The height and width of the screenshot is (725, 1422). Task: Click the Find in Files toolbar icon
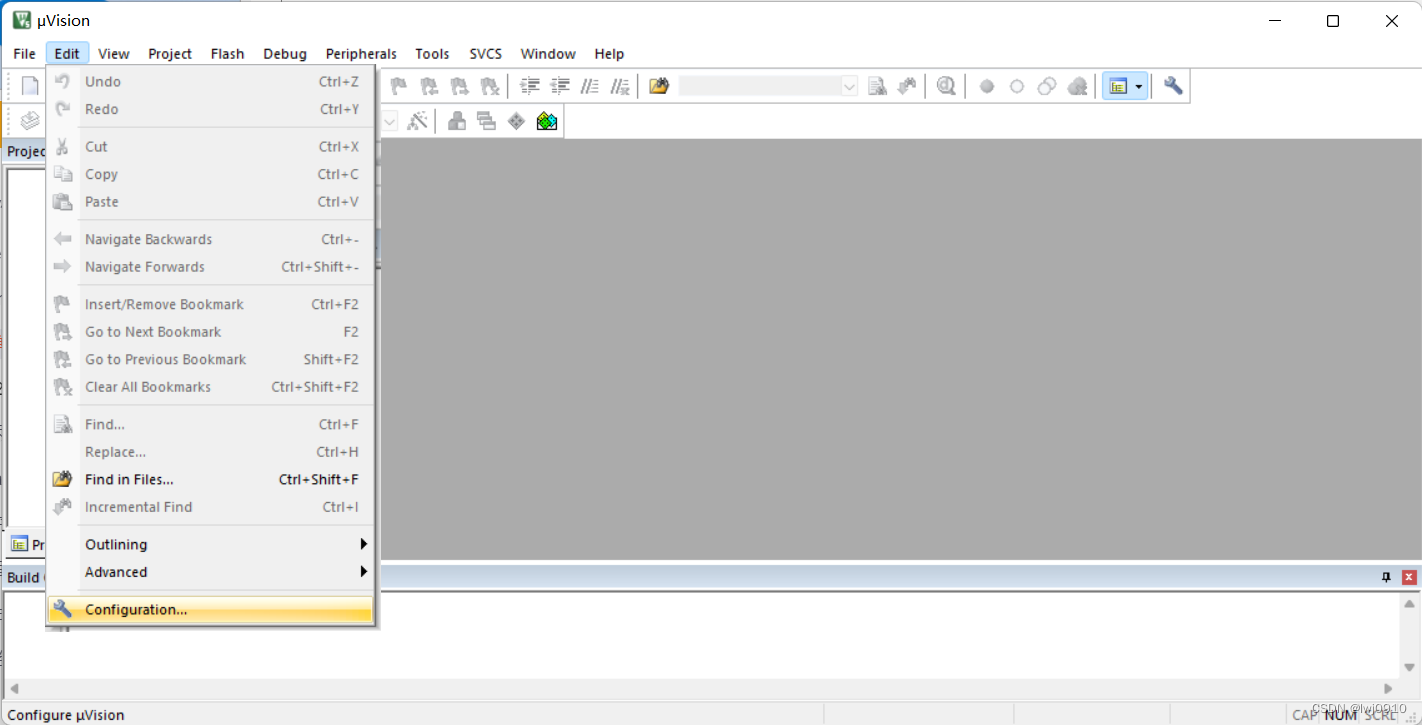pyautogui.click(x=658, y=86)
